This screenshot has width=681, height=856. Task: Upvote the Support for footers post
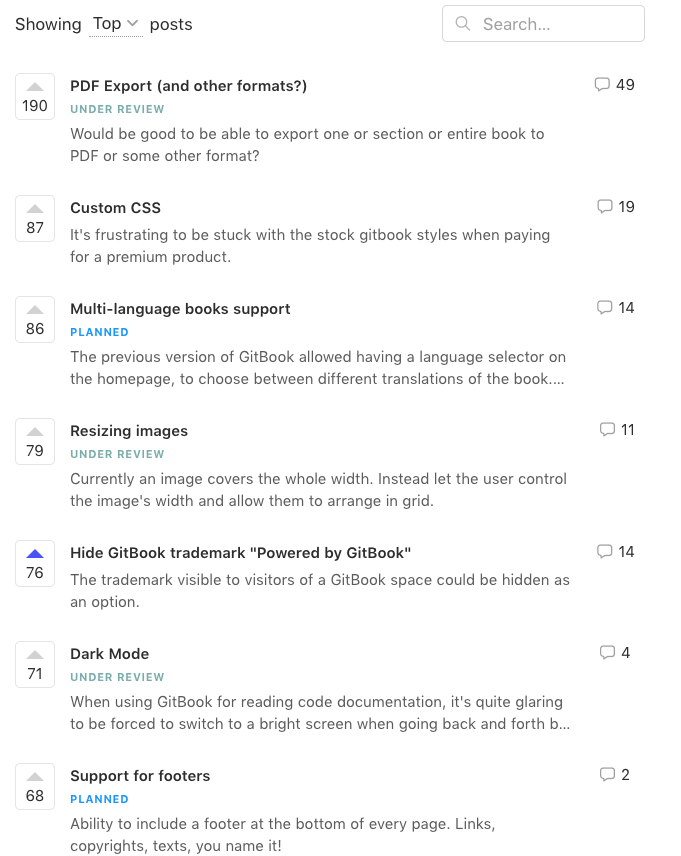click(35, 786)
